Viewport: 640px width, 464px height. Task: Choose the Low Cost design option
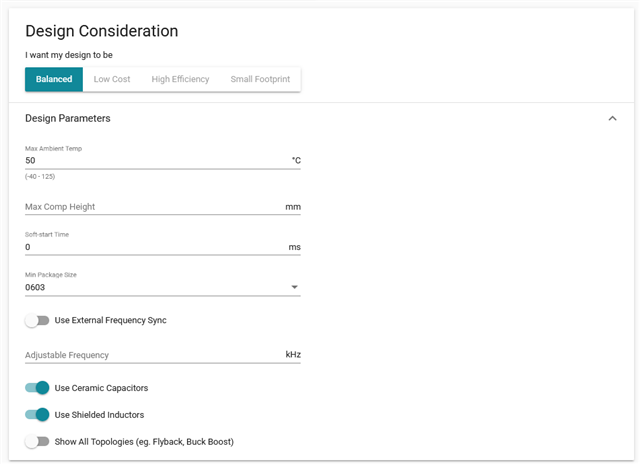(x=112, y=79)
